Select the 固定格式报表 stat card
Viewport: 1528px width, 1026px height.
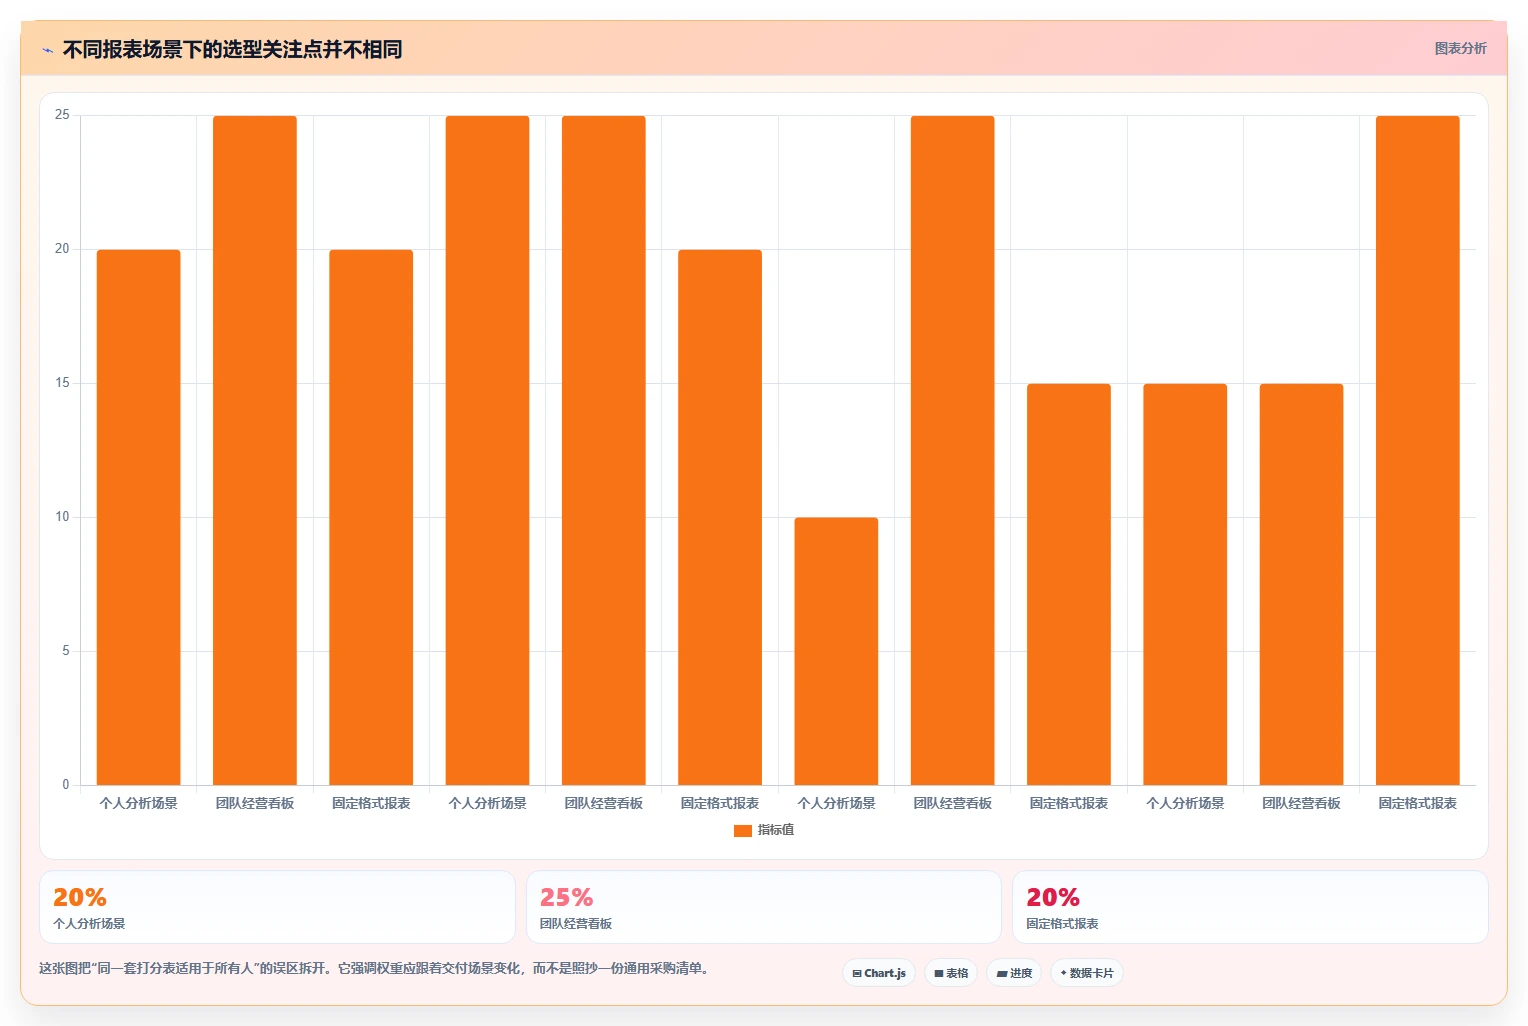1250,907
